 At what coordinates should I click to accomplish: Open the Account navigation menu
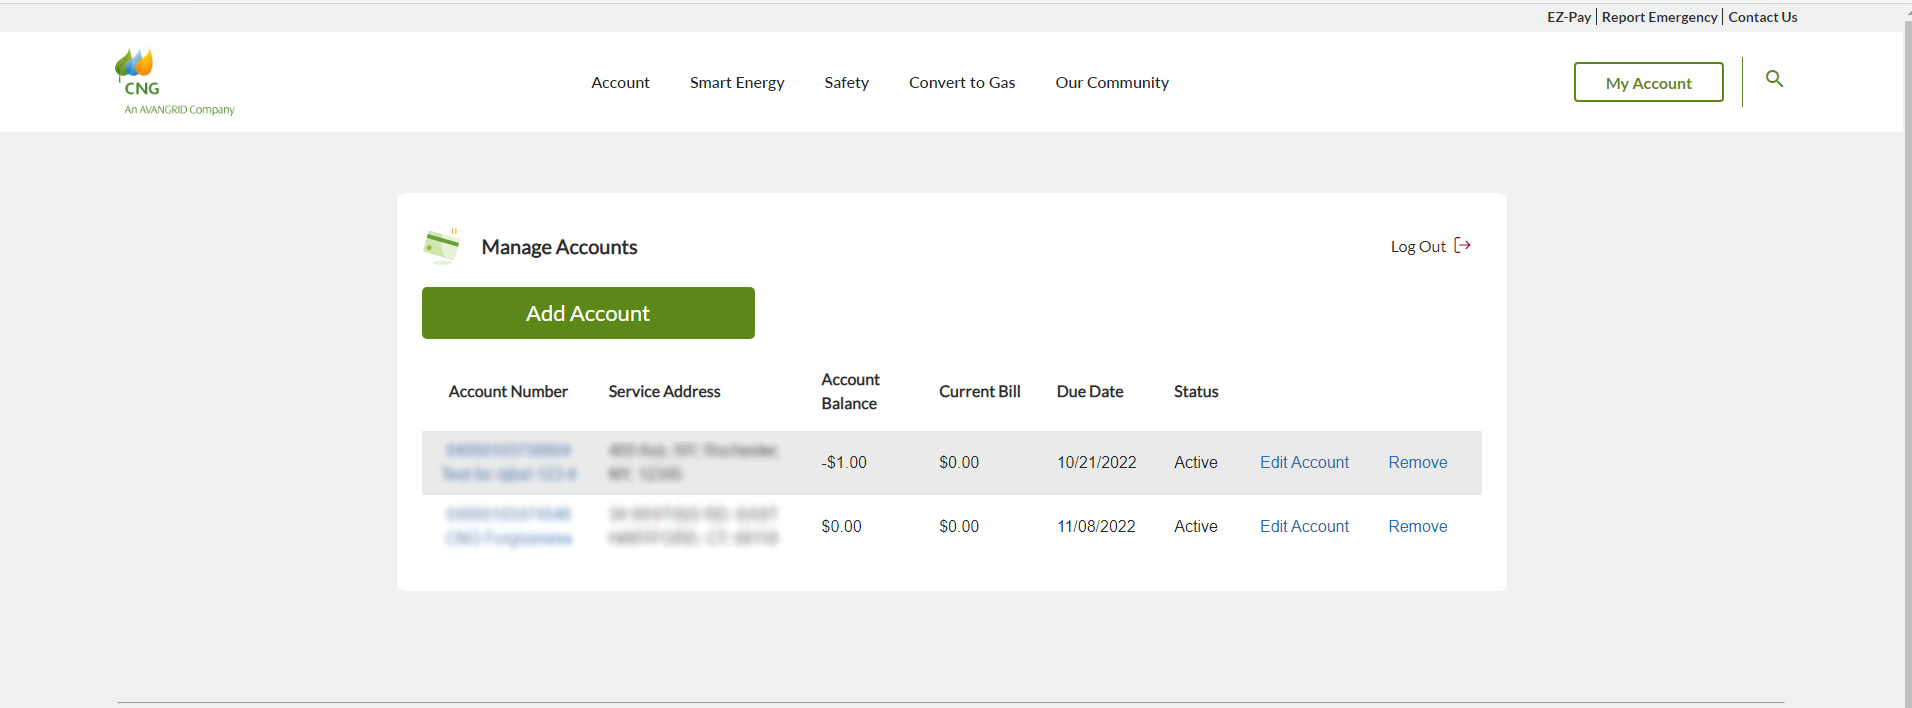click(x=620, y=83)
